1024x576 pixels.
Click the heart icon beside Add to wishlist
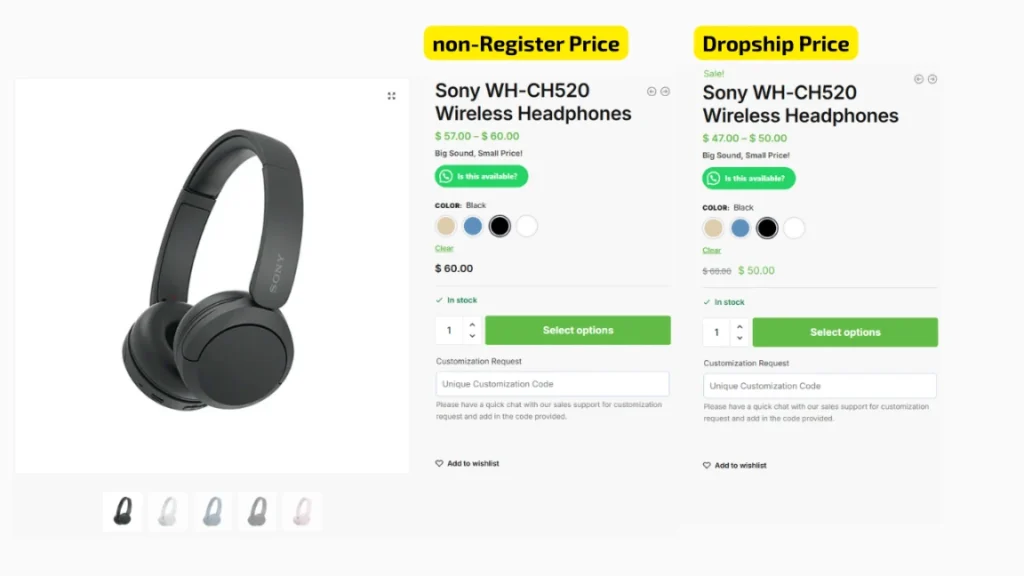point(438,463)
